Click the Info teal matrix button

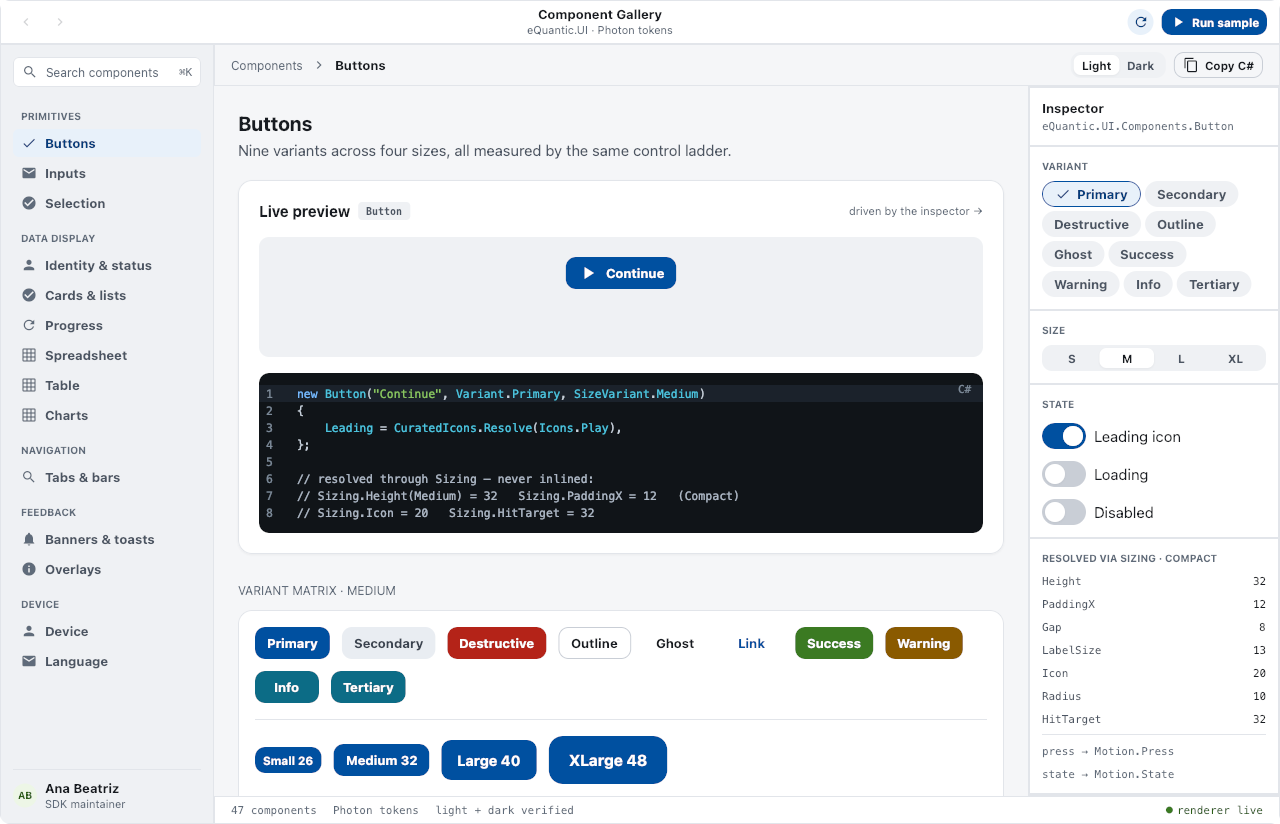[x=287, y=687]
